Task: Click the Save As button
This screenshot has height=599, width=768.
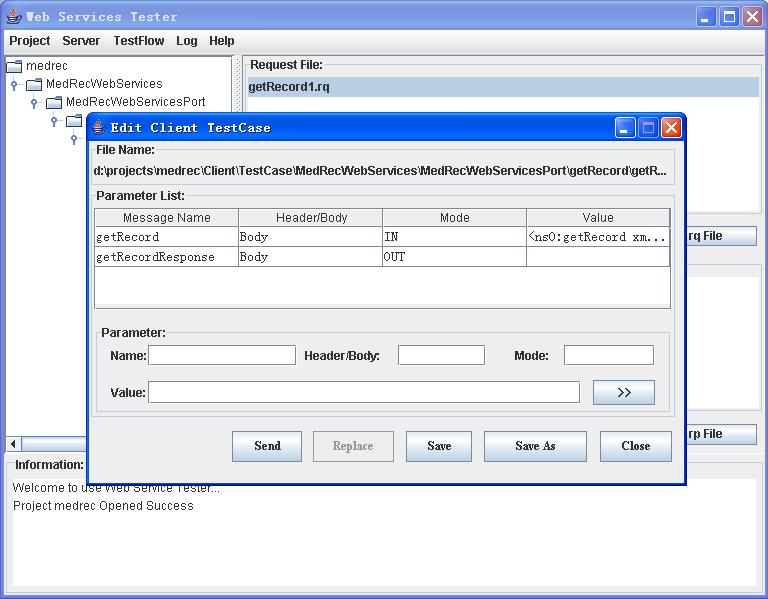Action: click(535, 446)
